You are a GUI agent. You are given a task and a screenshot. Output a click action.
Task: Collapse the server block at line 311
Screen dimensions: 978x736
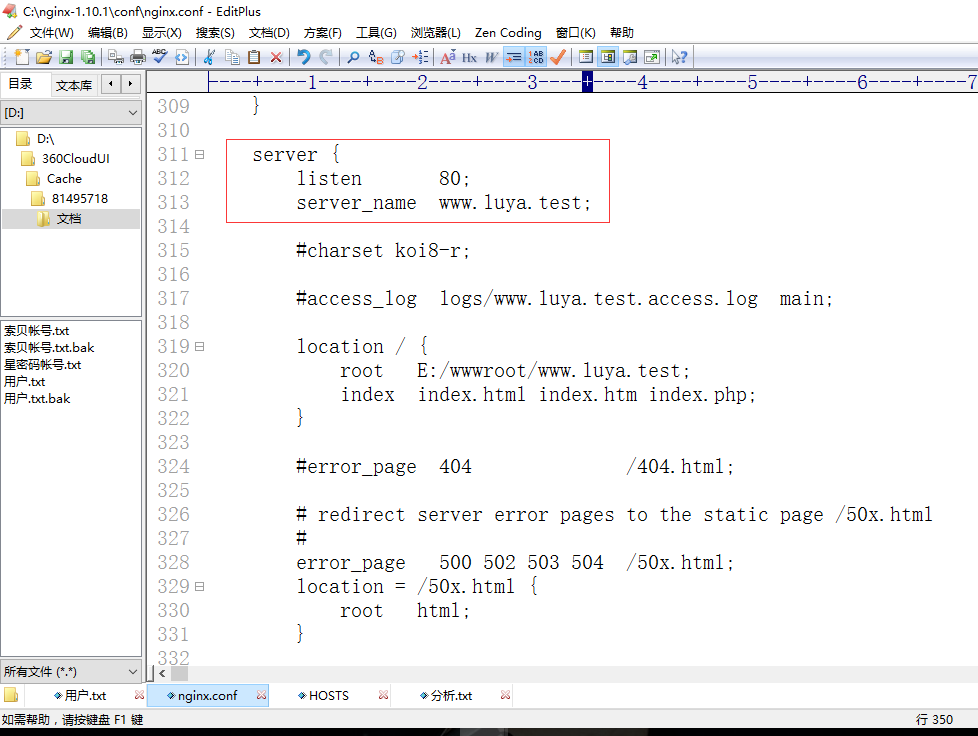tap(199, 155)
